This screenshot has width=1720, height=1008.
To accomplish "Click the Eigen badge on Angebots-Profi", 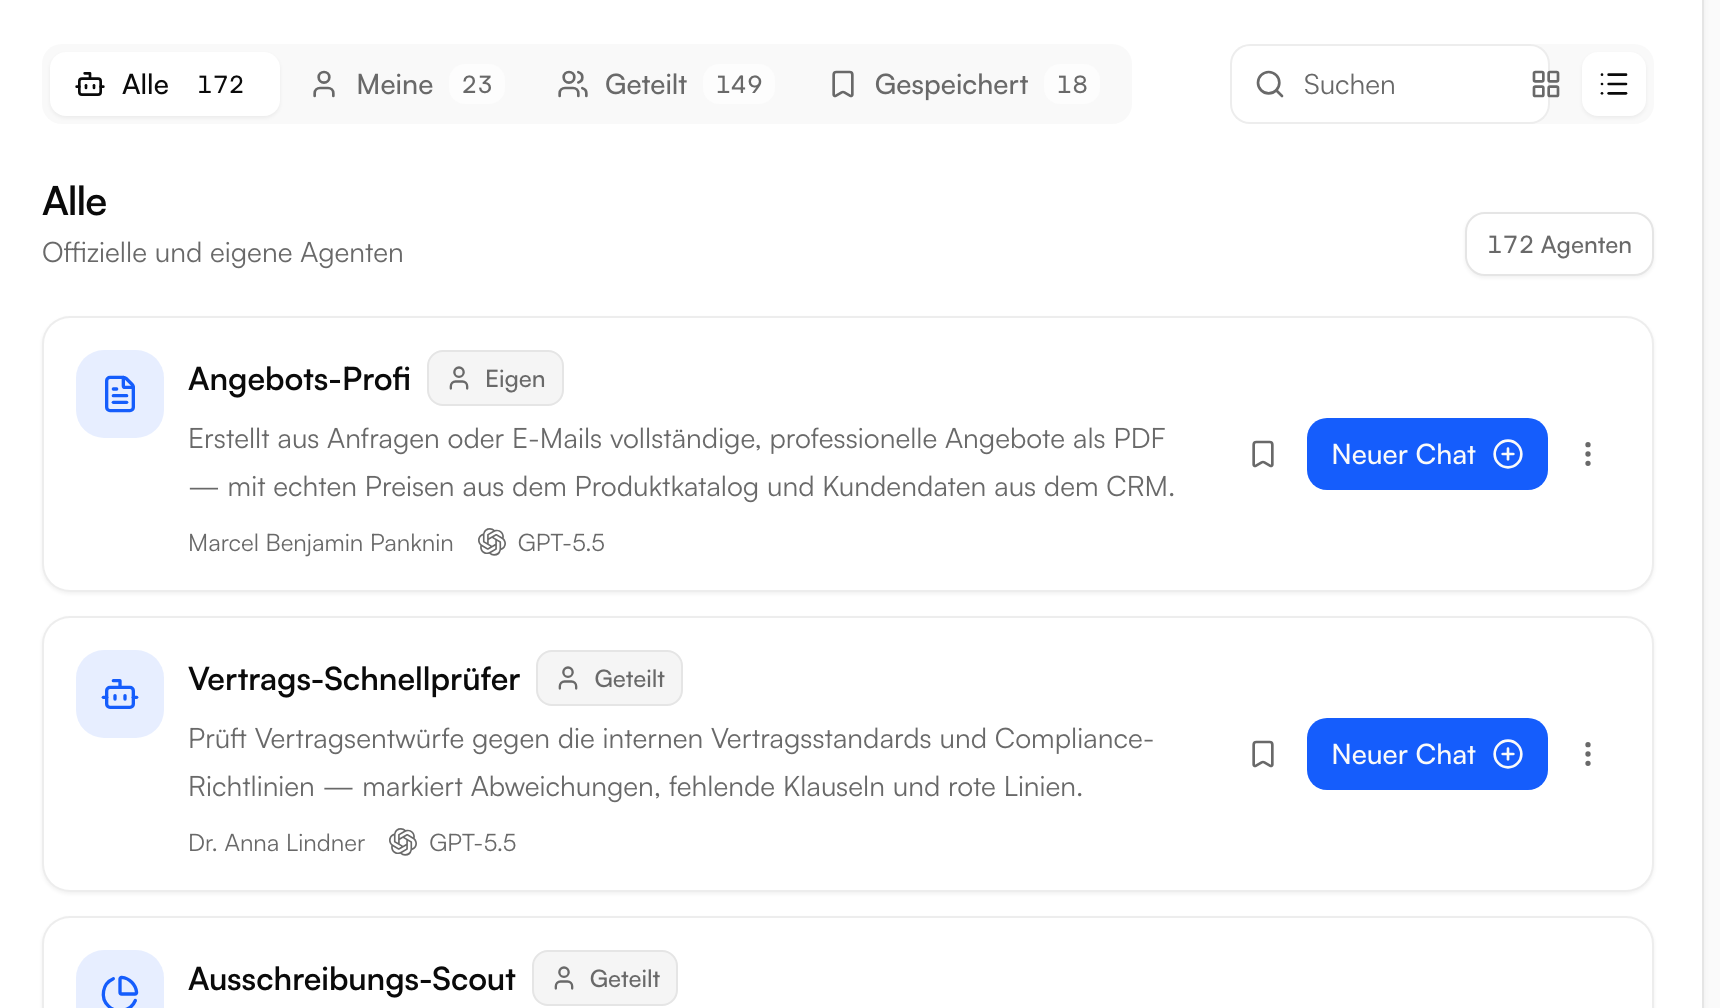I will tap(496, 378).
